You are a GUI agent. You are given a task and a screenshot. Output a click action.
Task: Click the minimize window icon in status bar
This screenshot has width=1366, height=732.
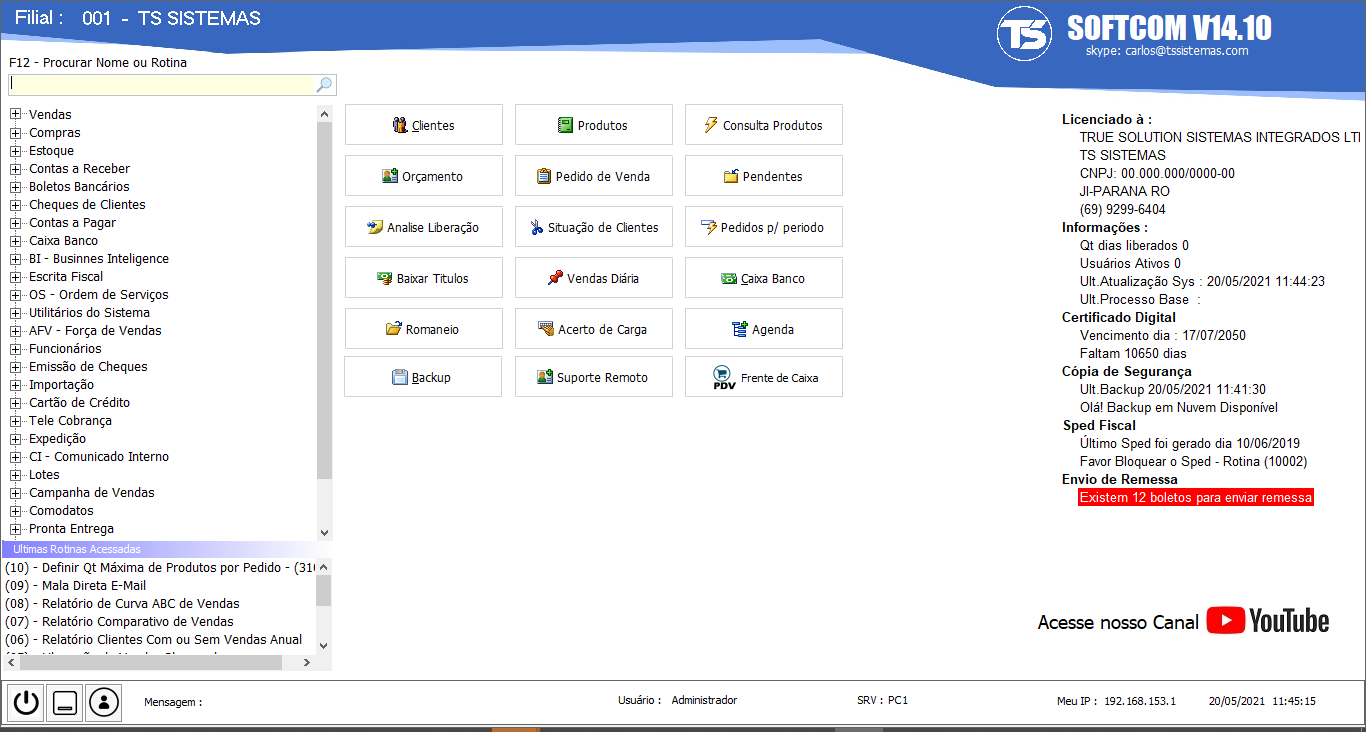65,702
